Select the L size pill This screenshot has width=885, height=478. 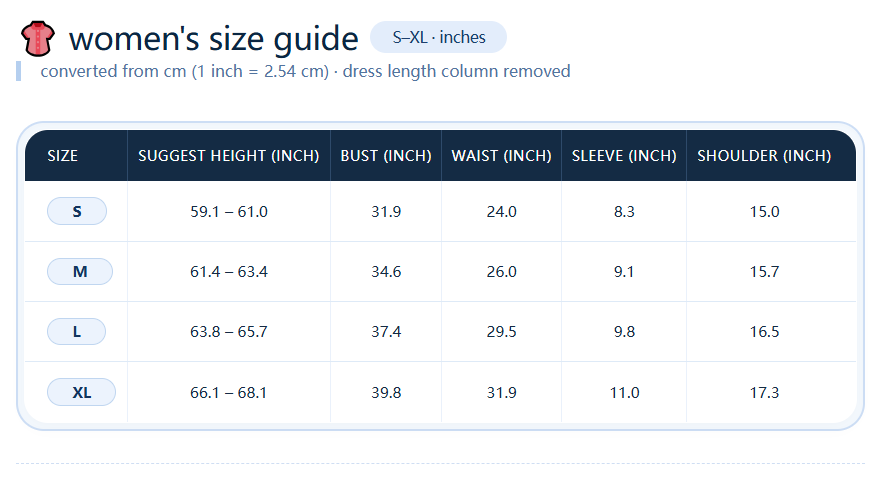[77, 332]
